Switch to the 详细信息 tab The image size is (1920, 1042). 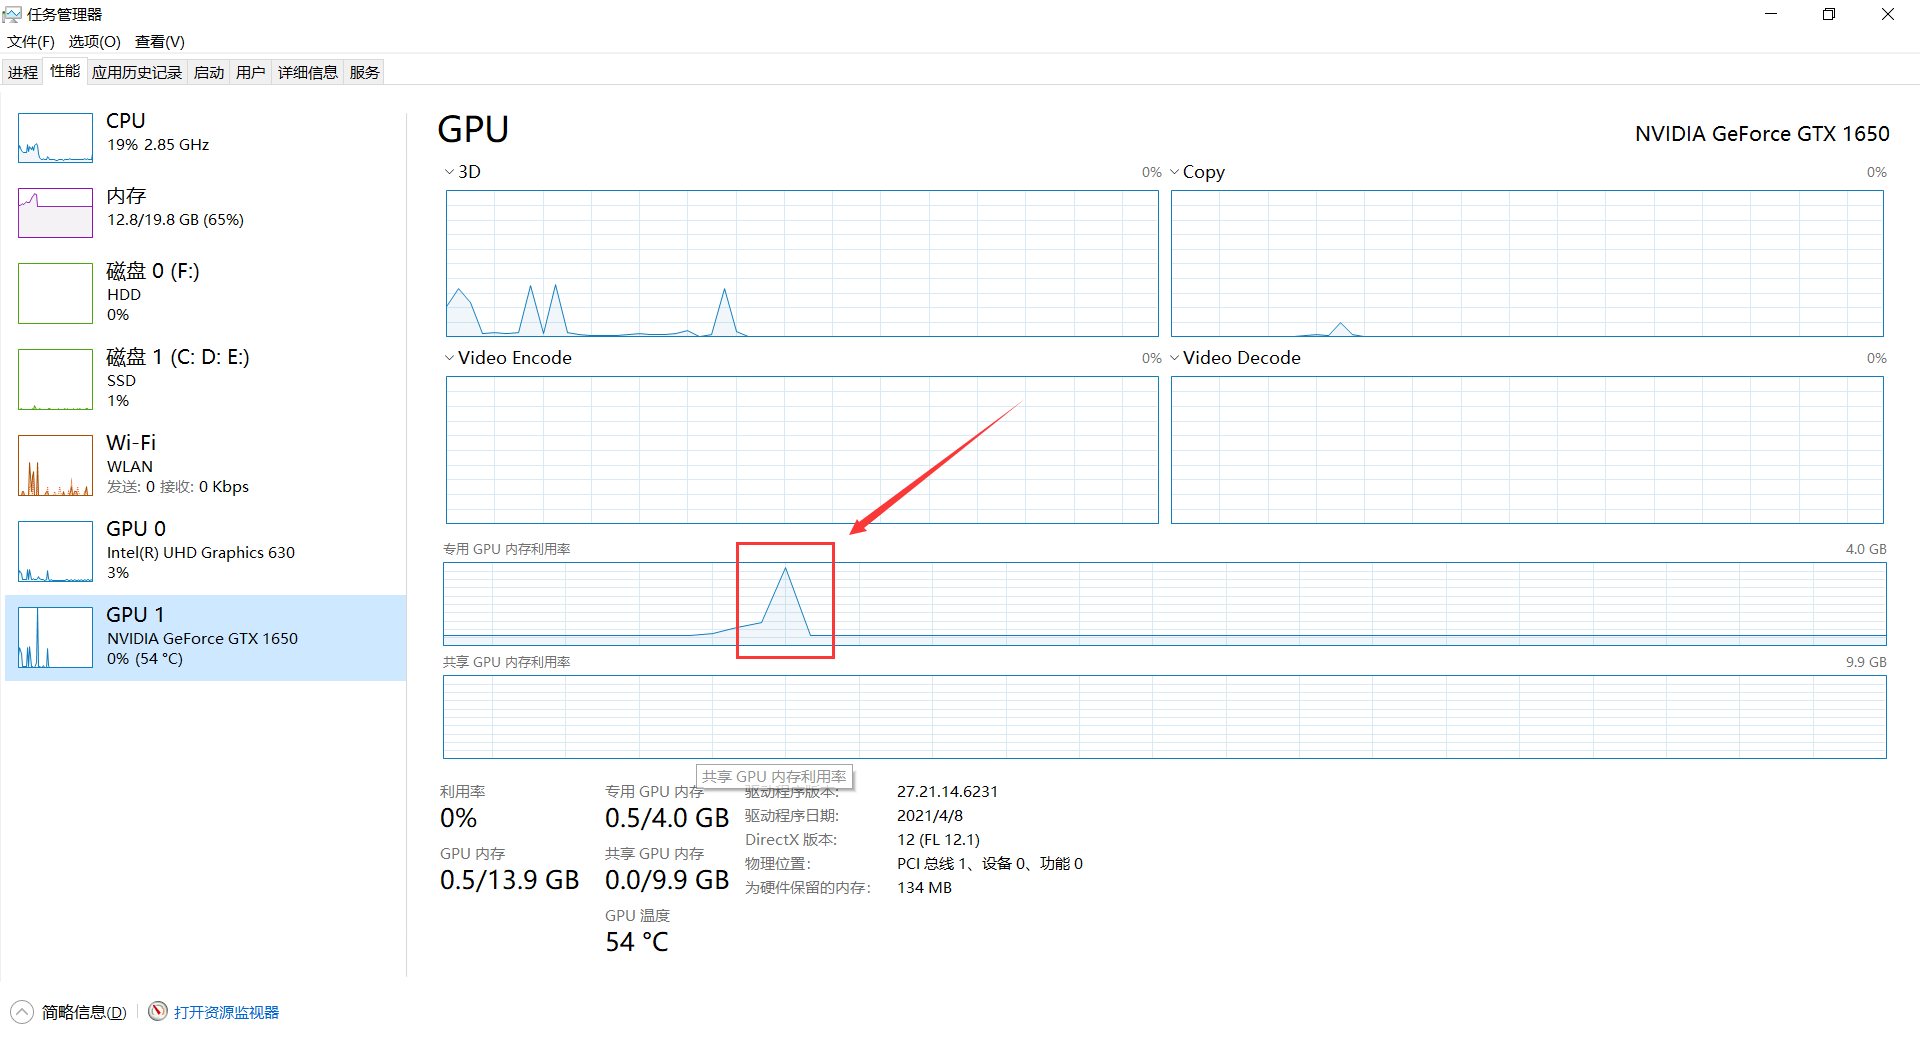(308, 72)
